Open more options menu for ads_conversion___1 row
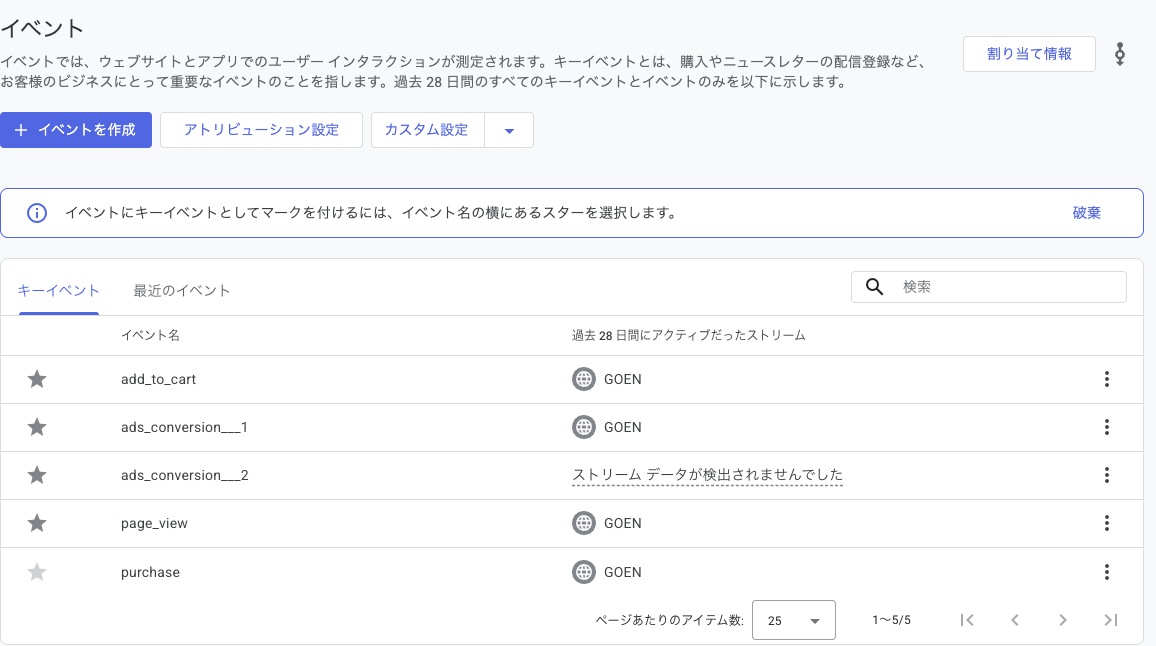This screenshot has height=646, width=1156. [x=1107, y=427]
